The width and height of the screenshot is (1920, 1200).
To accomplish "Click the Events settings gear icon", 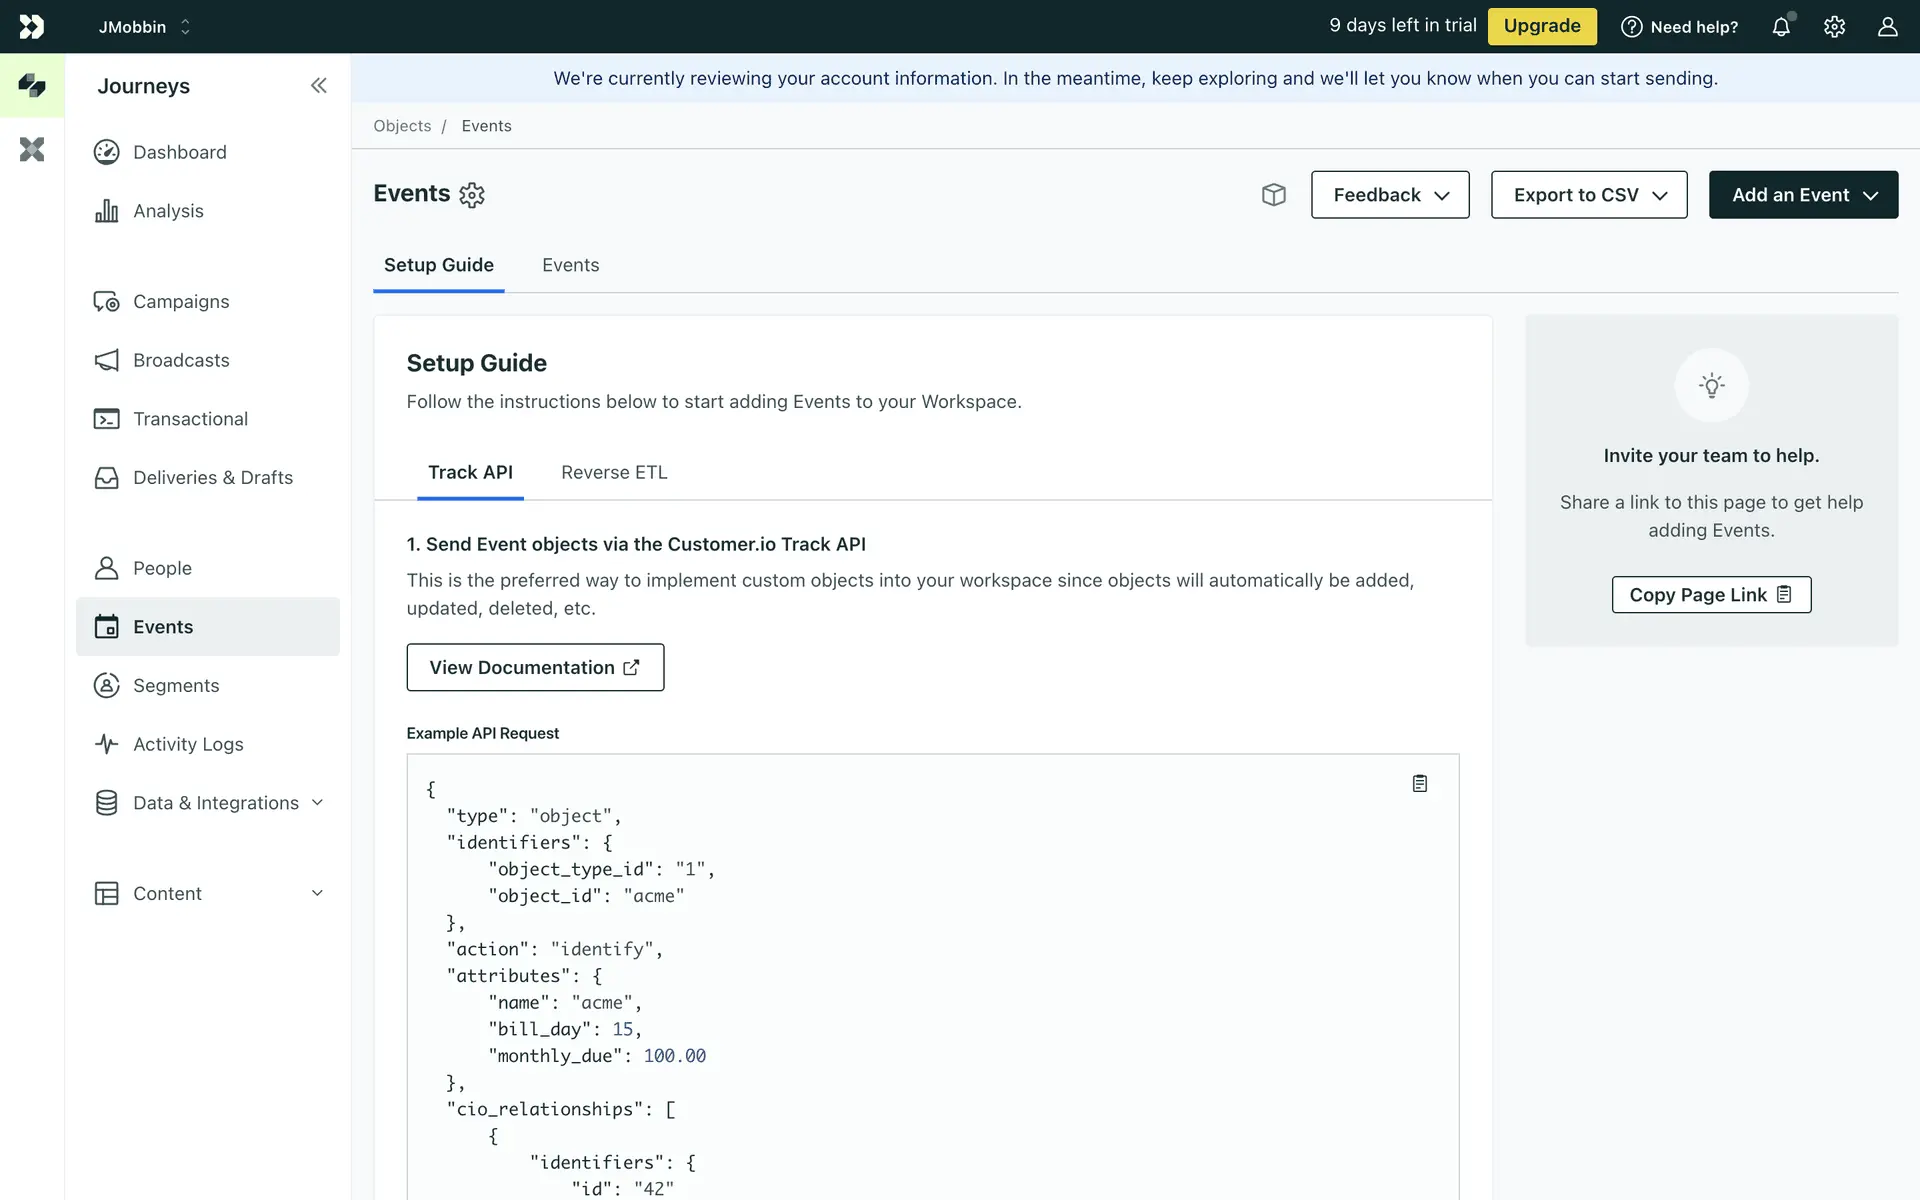I will point(472,195).
